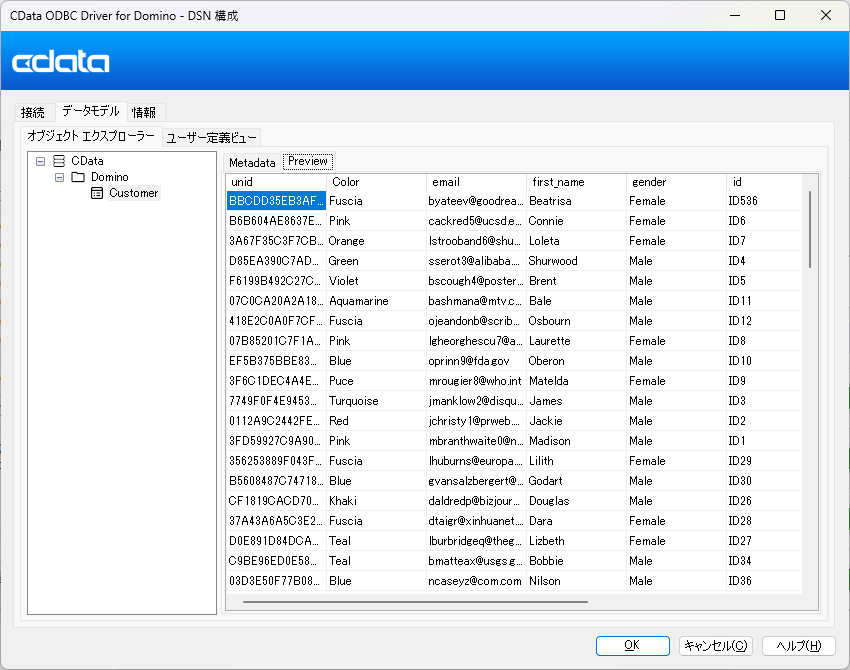Click the vertical scrollbar of preview grid
850x670 pixels.
[810, 229]
